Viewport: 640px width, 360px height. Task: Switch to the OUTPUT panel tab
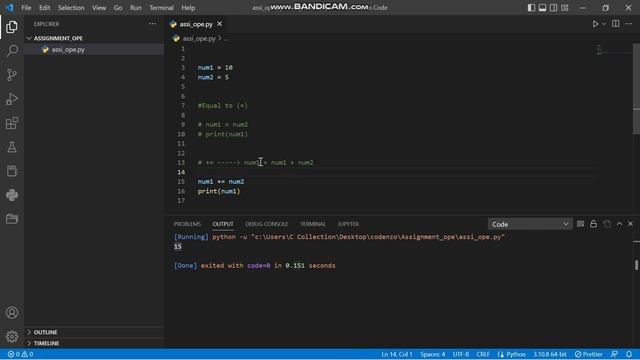pyautogui.click(x=223, y=224)
